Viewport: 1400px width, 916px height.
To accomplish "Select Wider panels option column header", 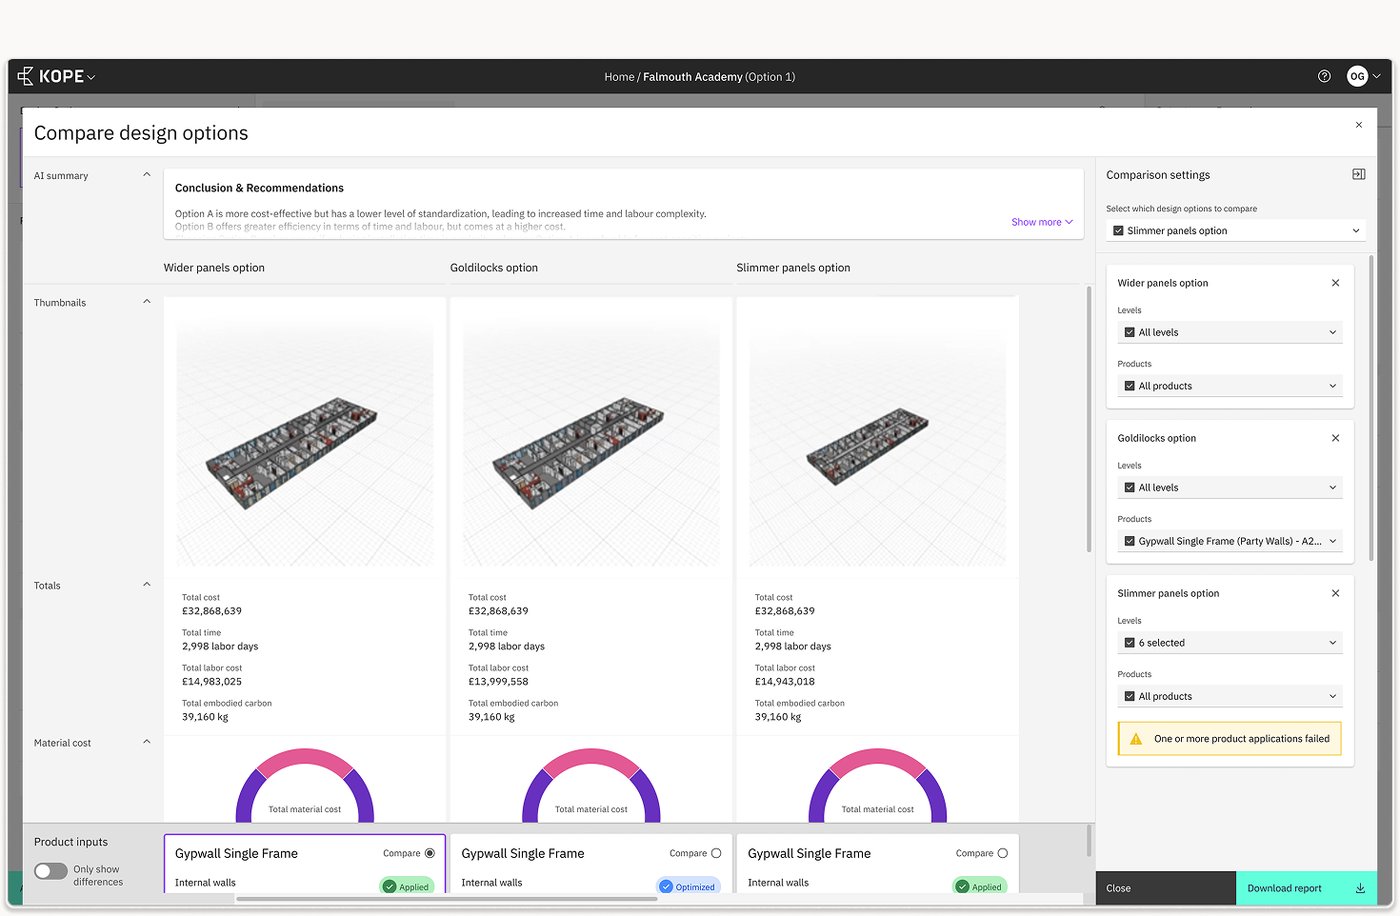I will tap(214, 268).
